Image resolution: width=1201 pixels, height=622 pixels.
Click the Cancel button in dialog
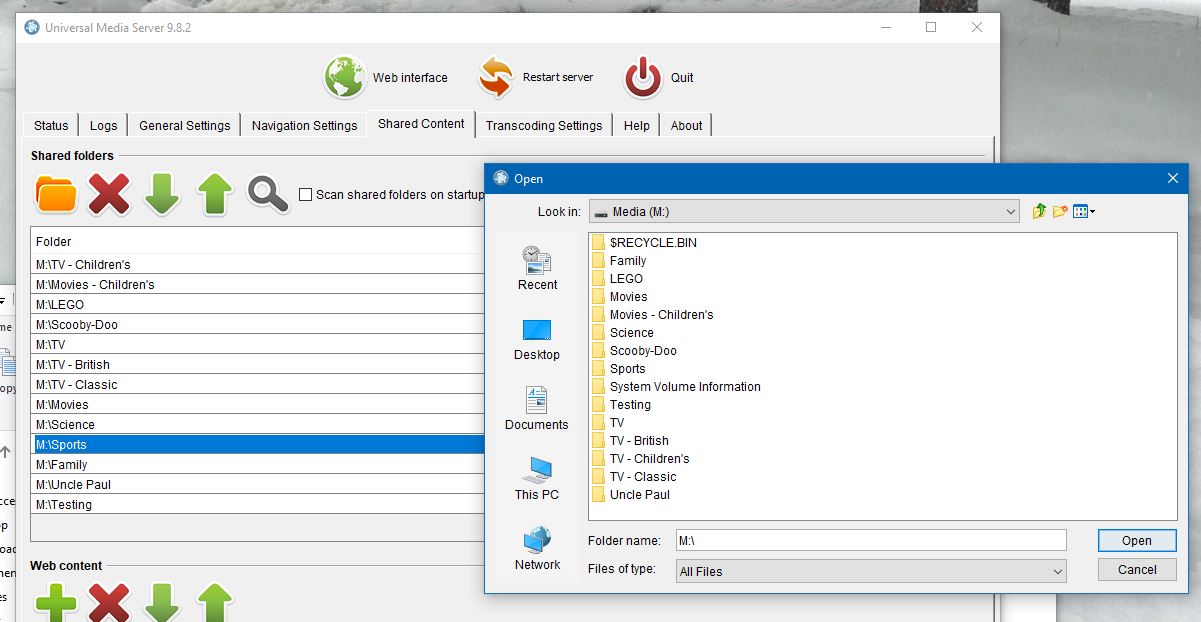pos(1137,569)
